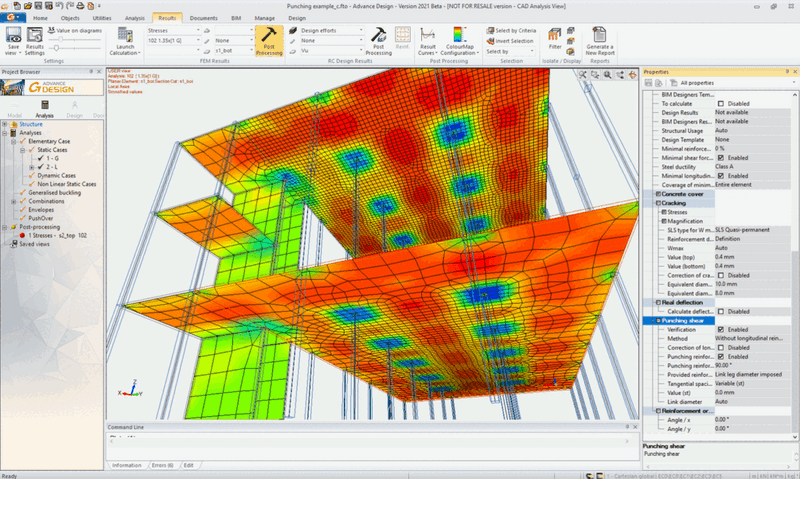Click the Print icon in quick access toolbar
Screen dimensions: 800x532
(80, 6)
